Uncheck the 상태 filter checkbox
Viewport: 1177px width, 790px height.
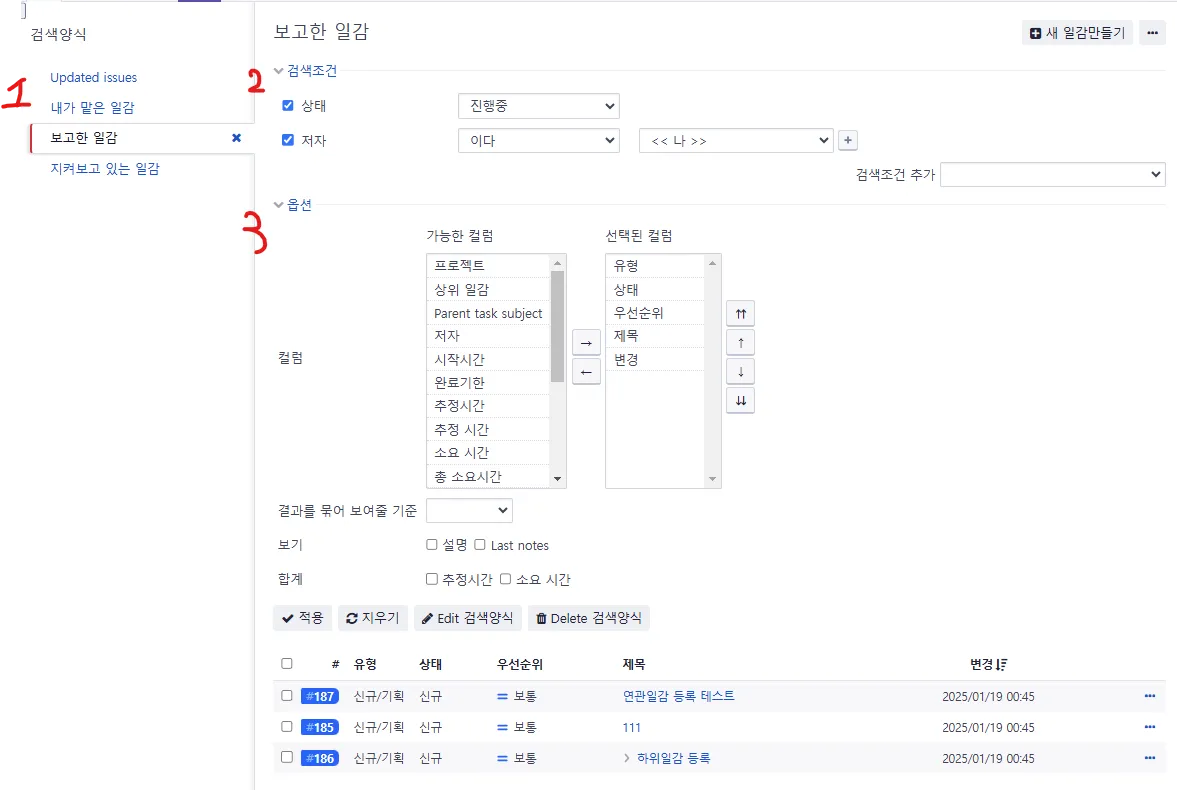288,105
